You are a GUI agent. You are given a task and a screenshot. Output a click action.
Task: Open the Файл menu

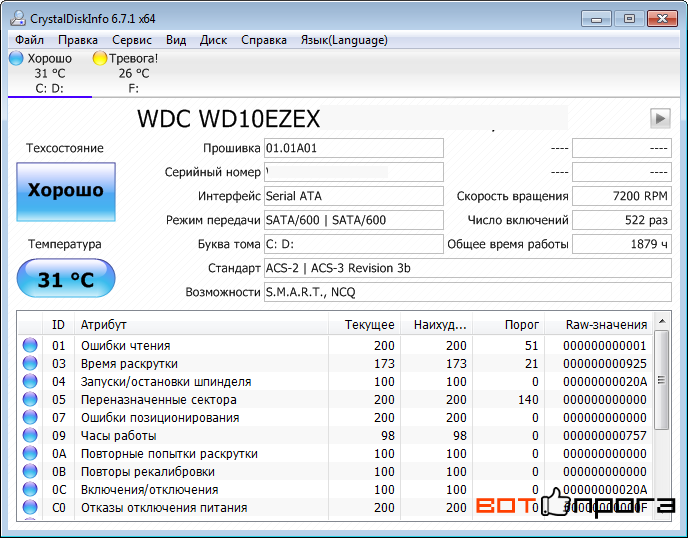coord(29,40)
